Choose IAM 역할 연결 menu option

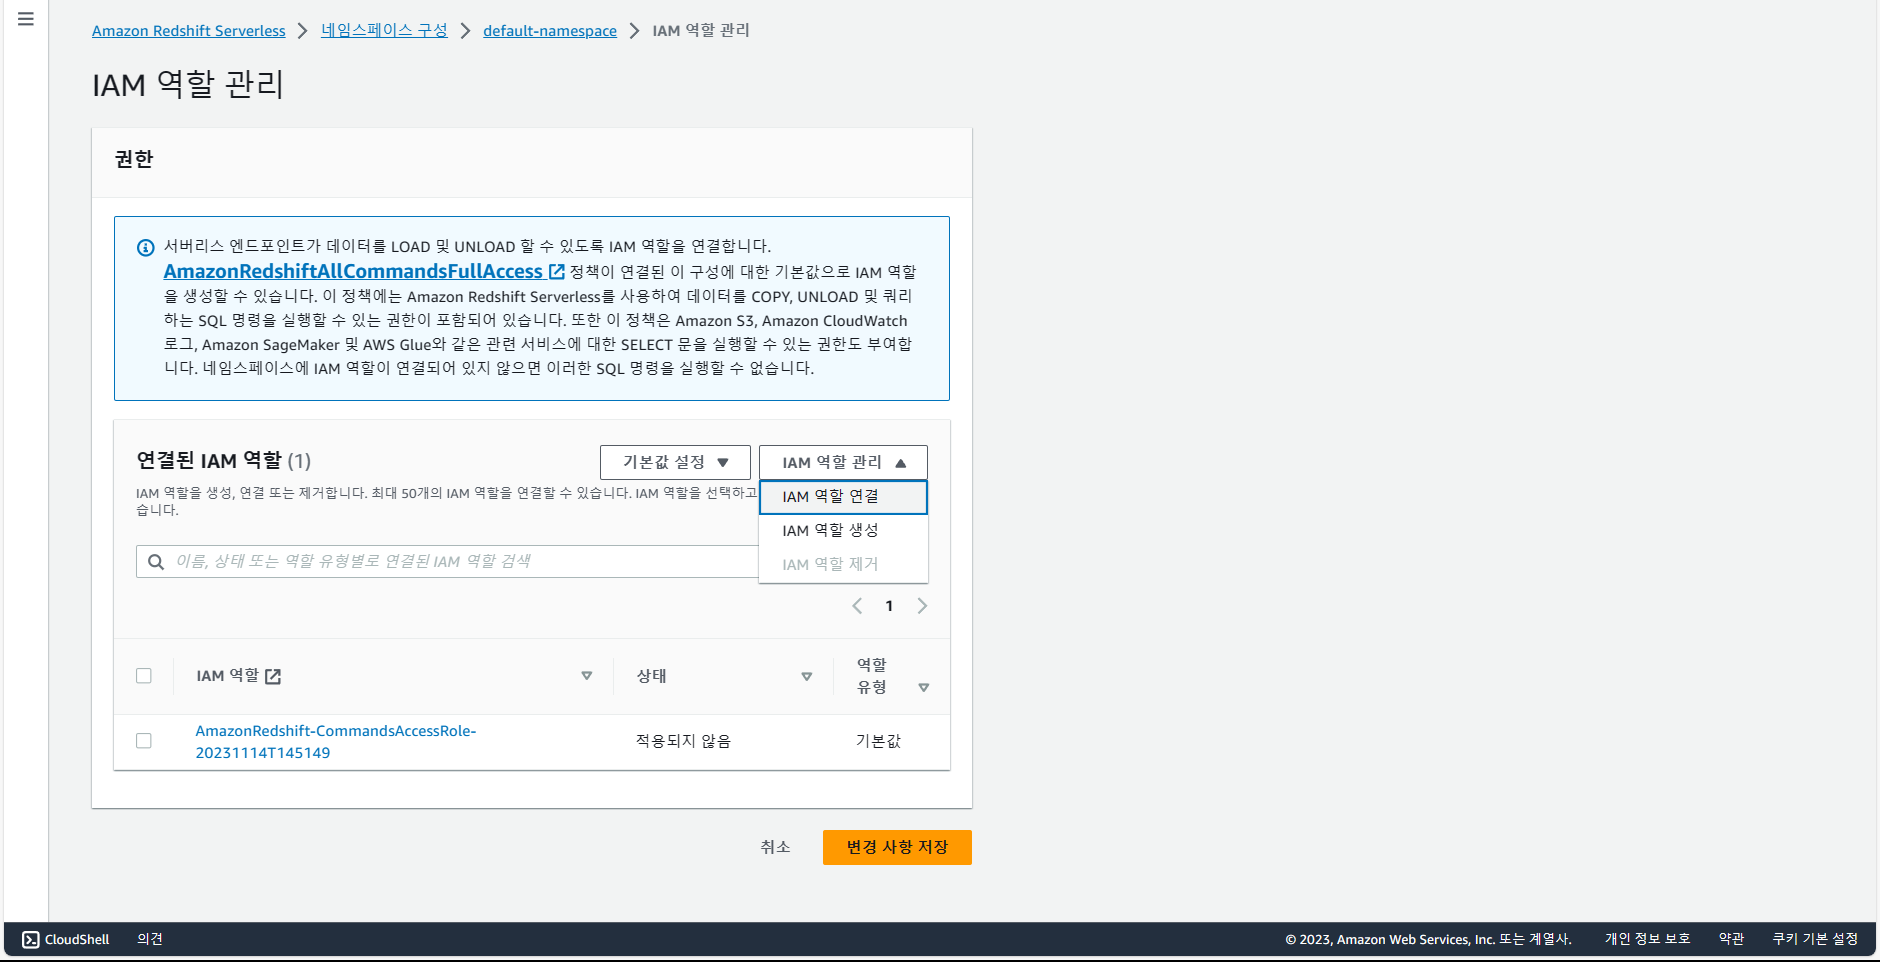click(843, 497)
